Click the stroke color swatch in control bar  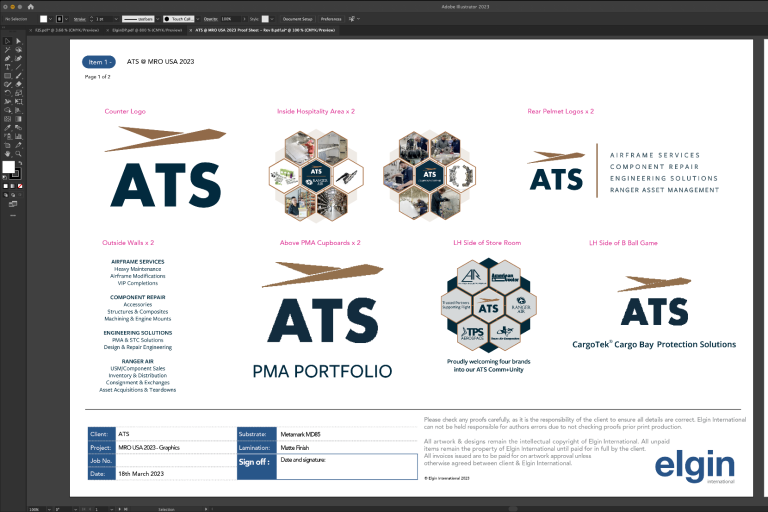click(x=60, y=19)
